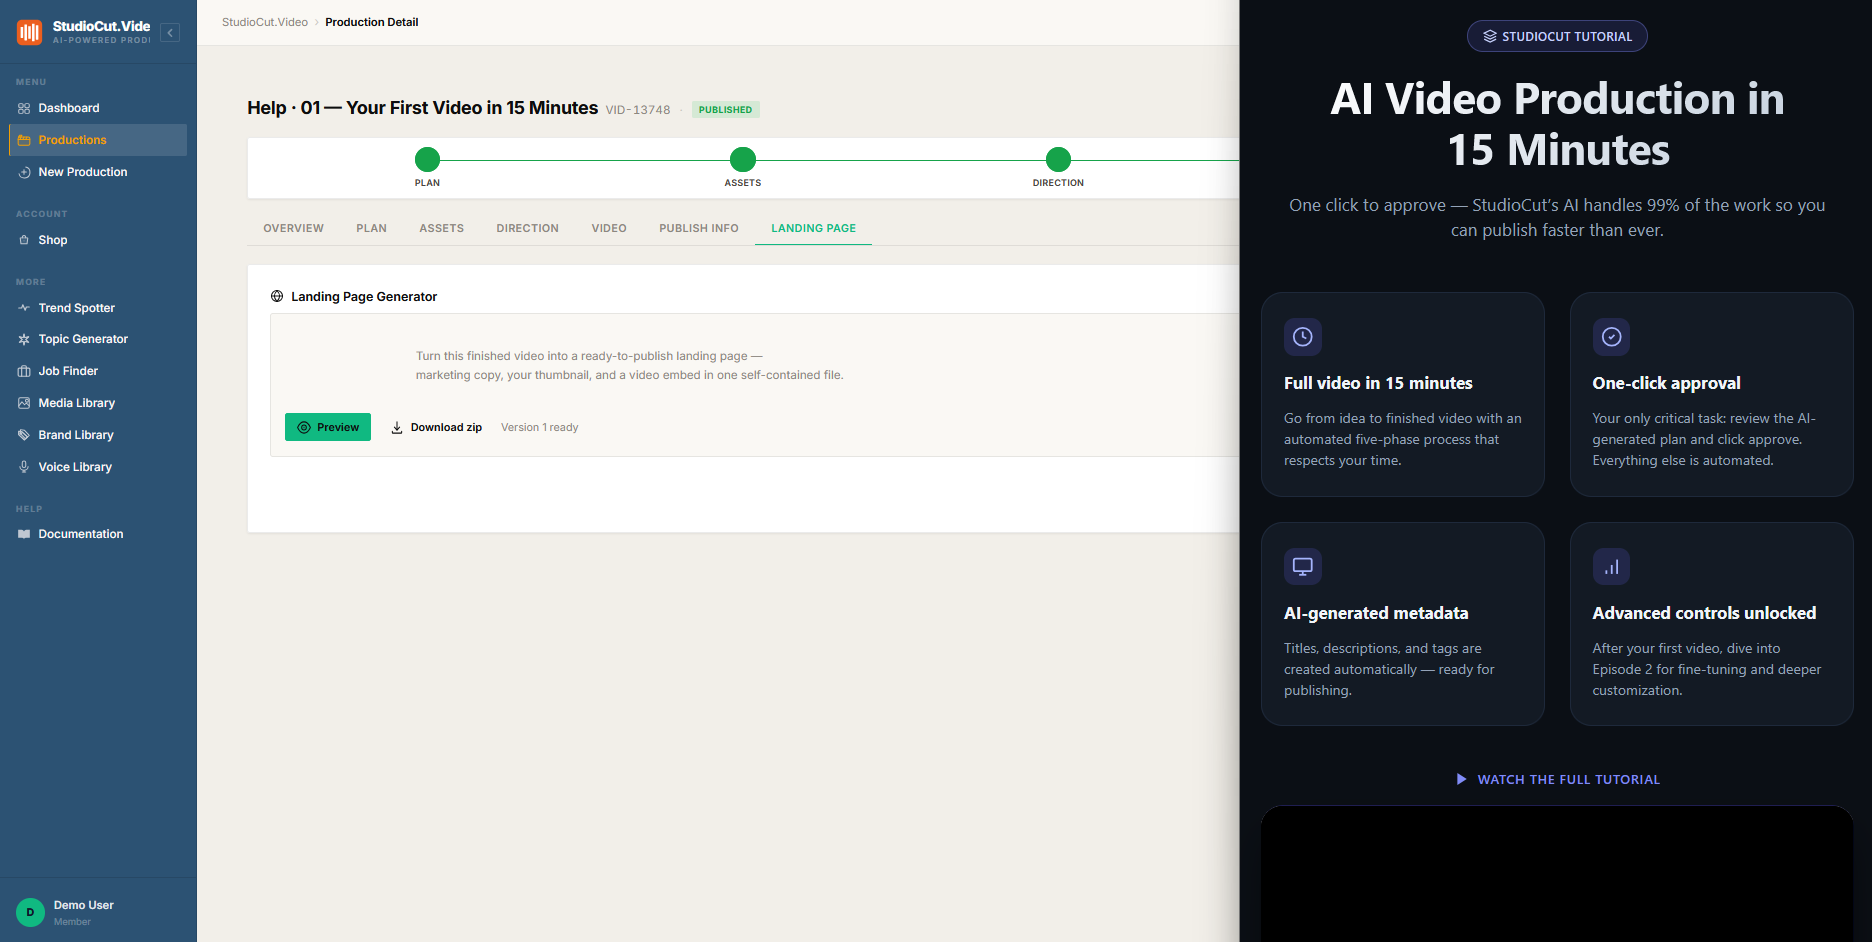Click the Production Detail breadcrumb
The width and height of the screenshot is (1872, 942).
(x=372, y=22)
